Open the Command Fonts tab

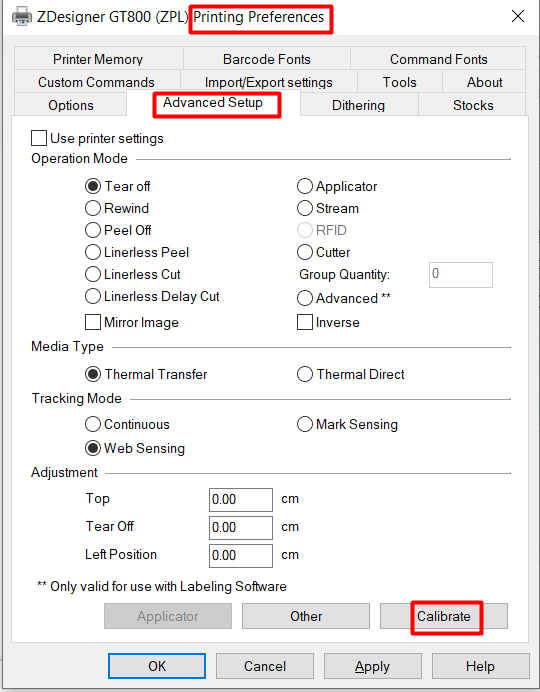point(439,59)
